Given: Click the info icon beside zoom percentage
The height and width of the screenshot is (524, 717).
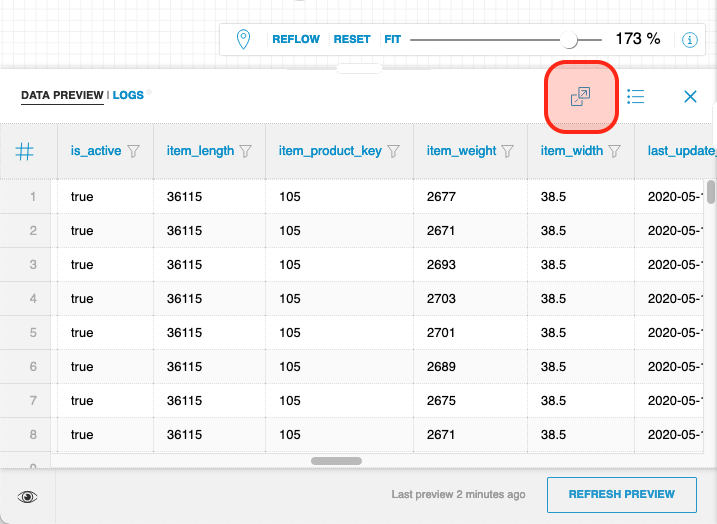Looking at the screenshot, I should click(x=690, y=40).
